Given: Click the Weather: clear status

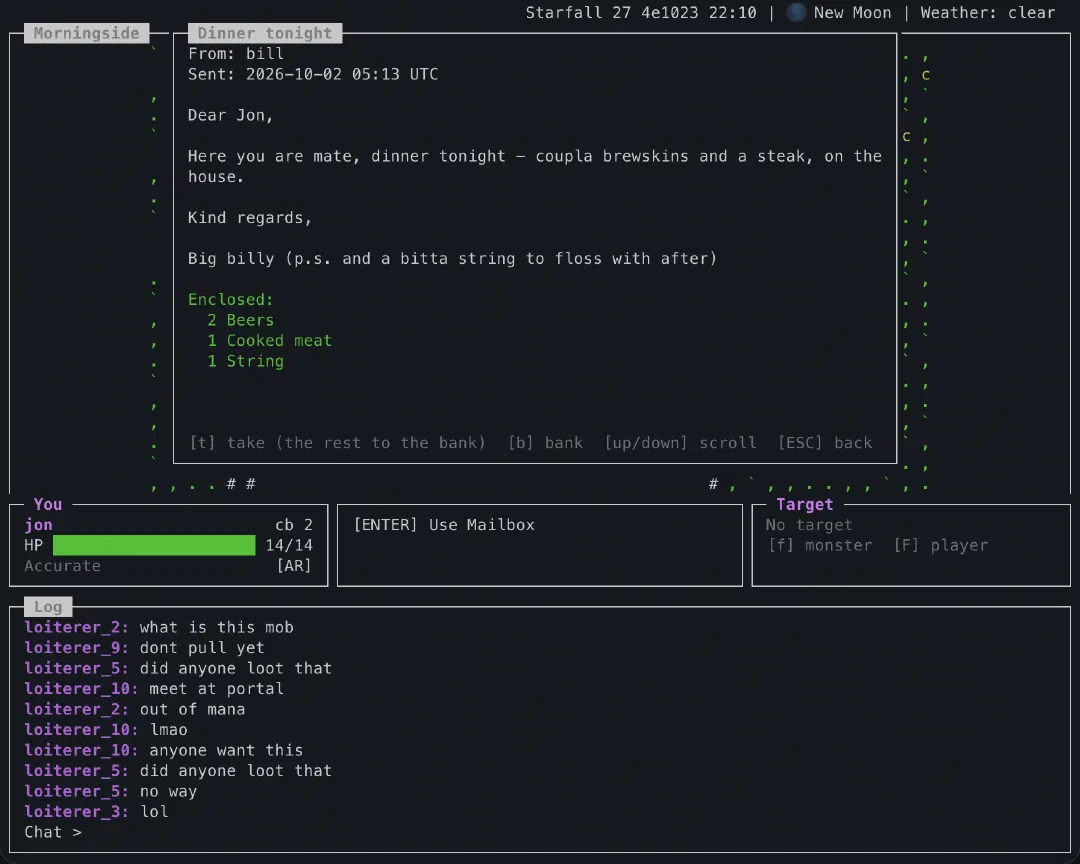Looking at the screenshot, I should tap(988, 12).
